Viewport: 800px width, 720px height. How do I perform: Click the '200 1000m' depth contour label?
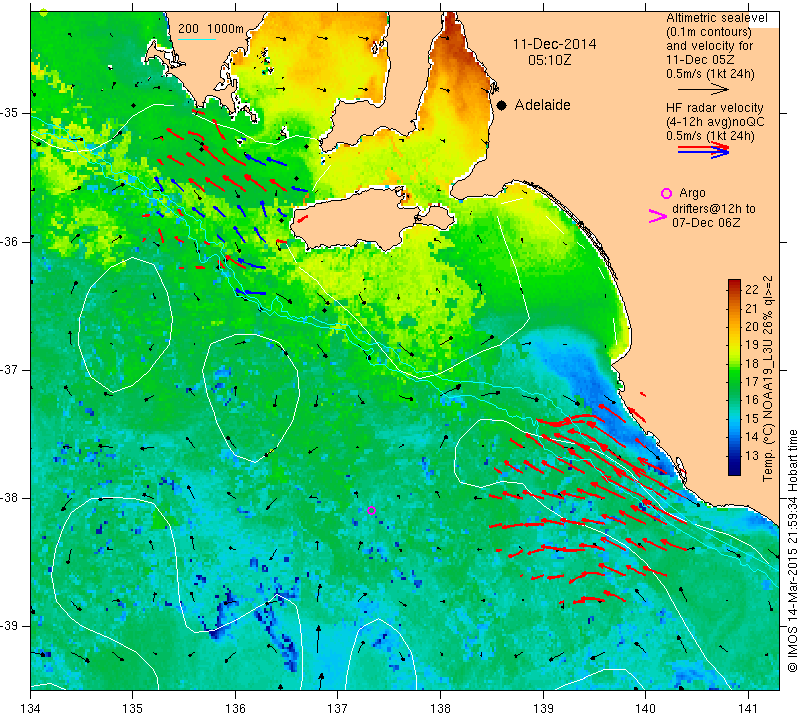point(211,29)
